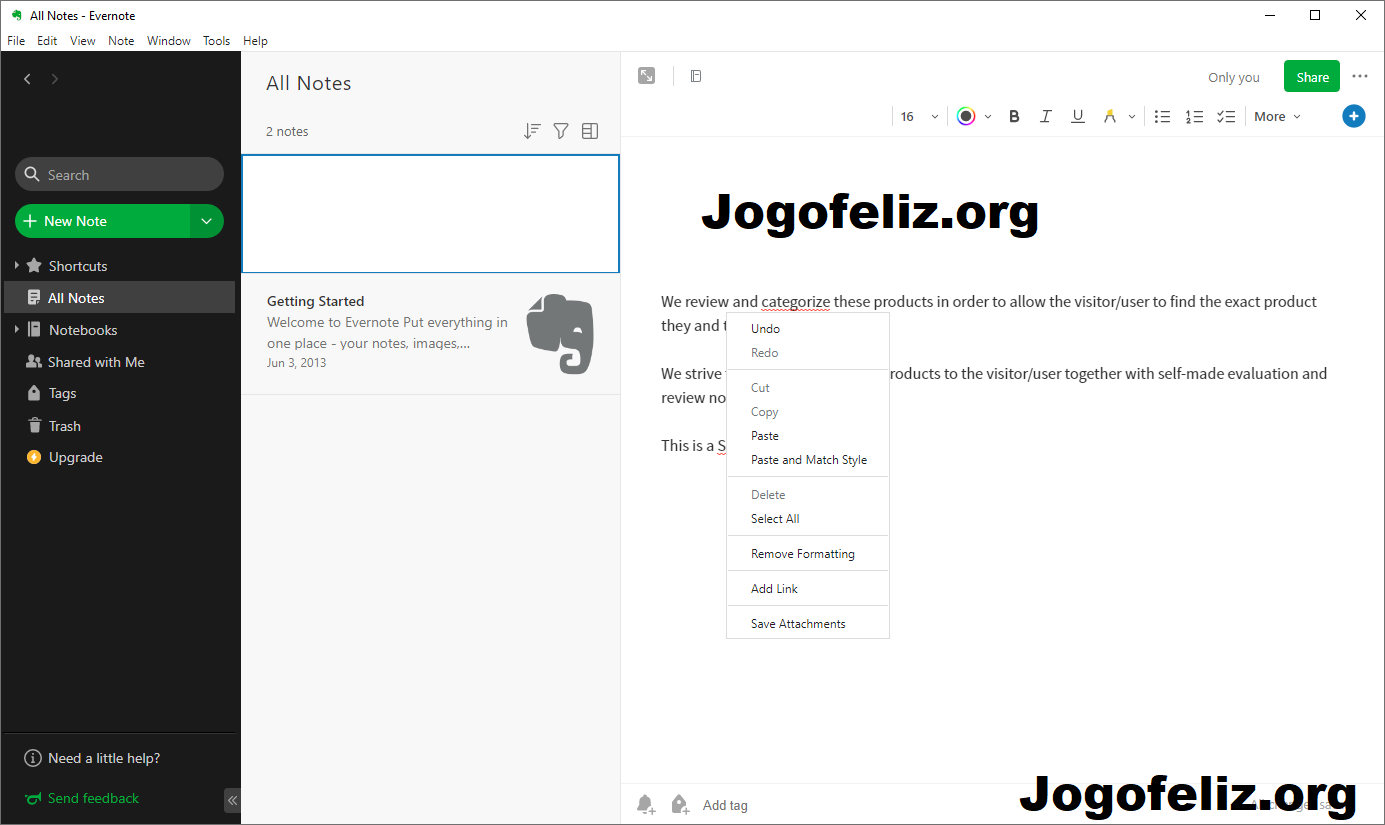Expand the Shortcuts section
Screen dimensions: 1385x825
[17, 266]
